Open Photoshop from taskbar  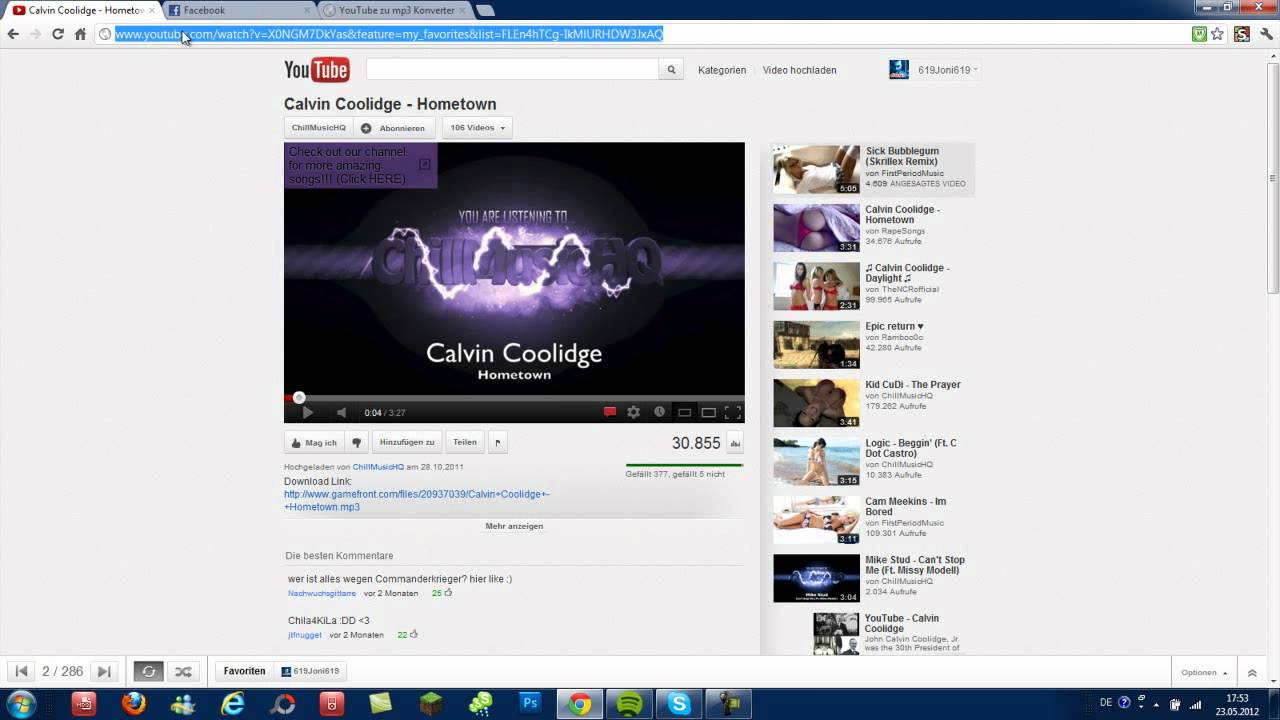[x=530, y=704]
